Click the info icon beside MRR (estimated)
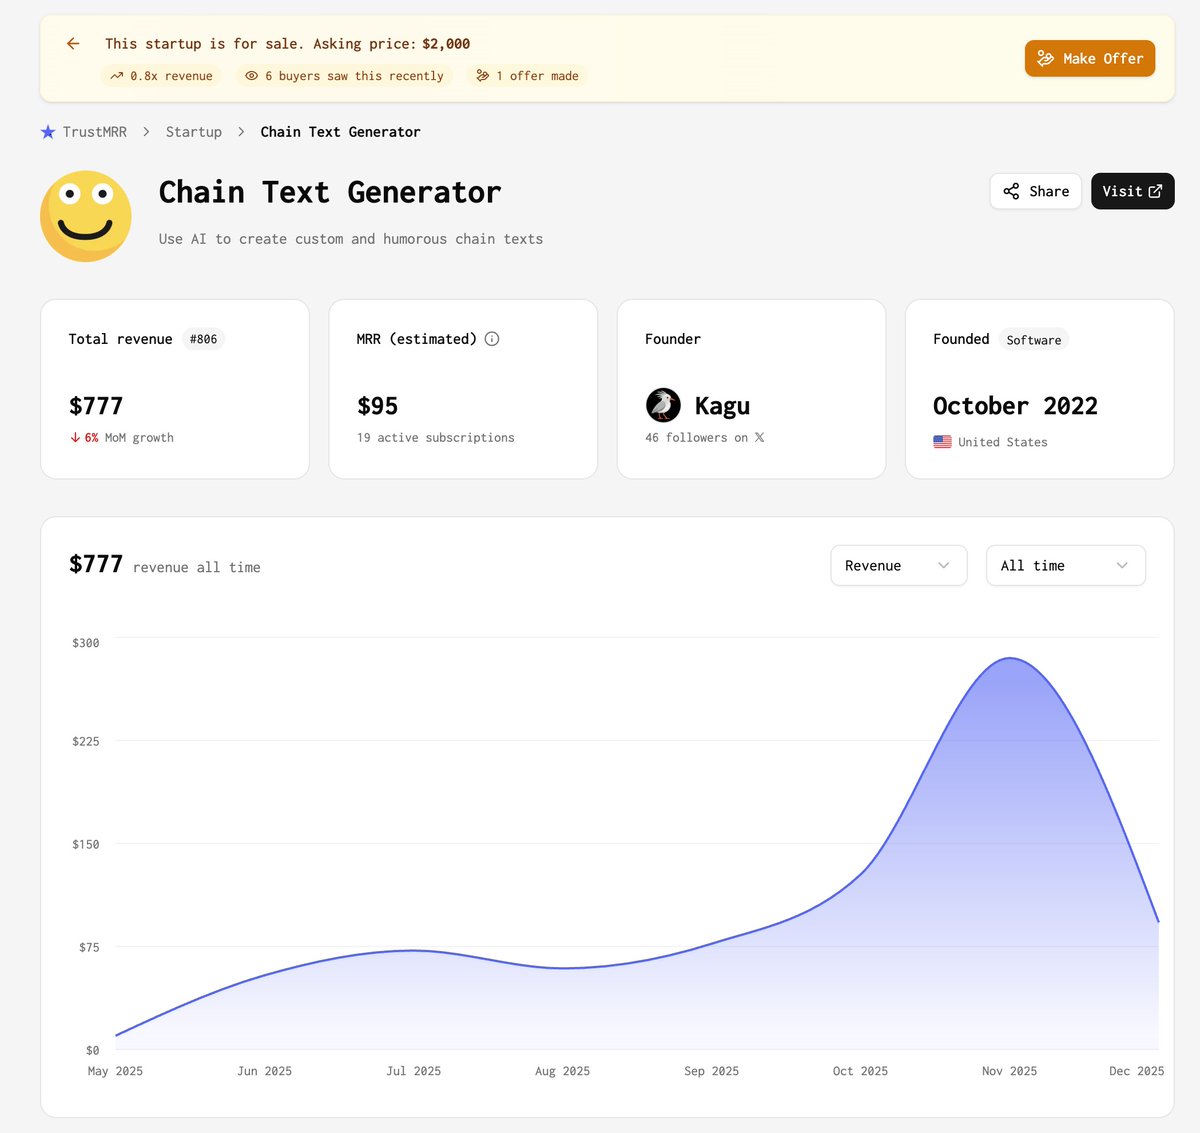Screen dimensions: 1200x1133 [x=491, y=338]
